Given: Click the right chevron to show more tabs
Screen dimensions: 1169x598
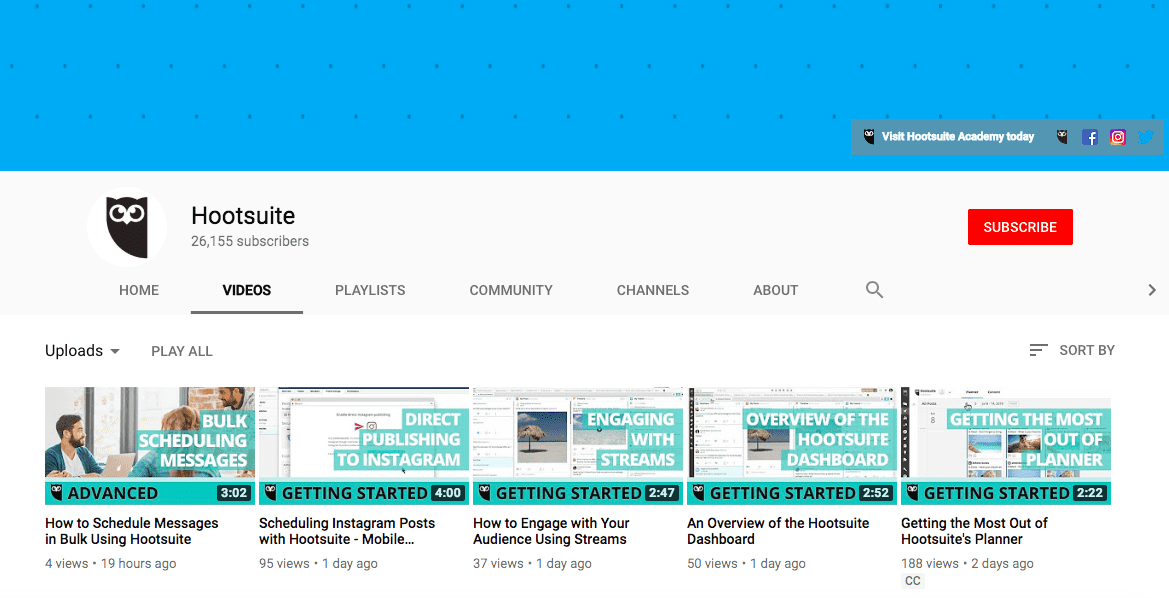Looking at the screenshot, I should [x=1152, y=290].
